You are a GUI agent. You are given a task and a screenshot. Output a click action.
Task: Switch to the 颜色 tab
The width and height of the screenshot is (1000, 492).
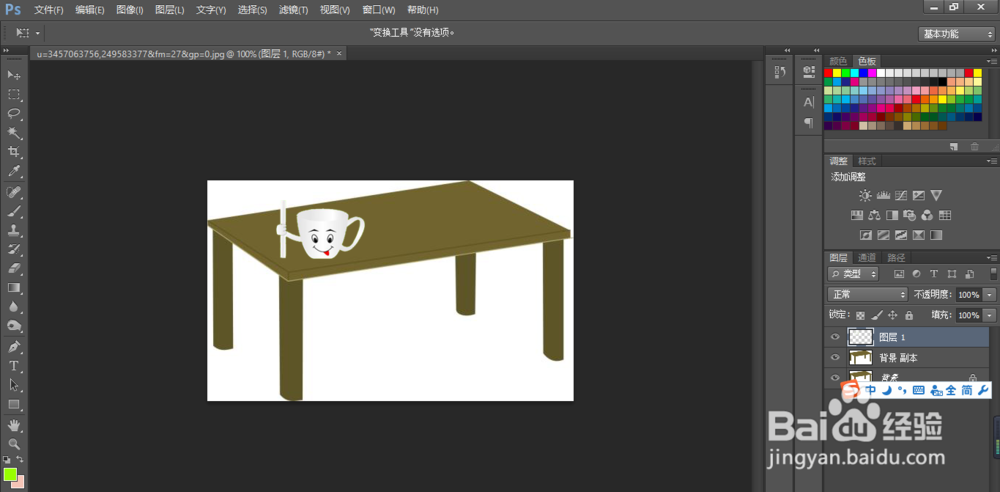click(838, 61)
